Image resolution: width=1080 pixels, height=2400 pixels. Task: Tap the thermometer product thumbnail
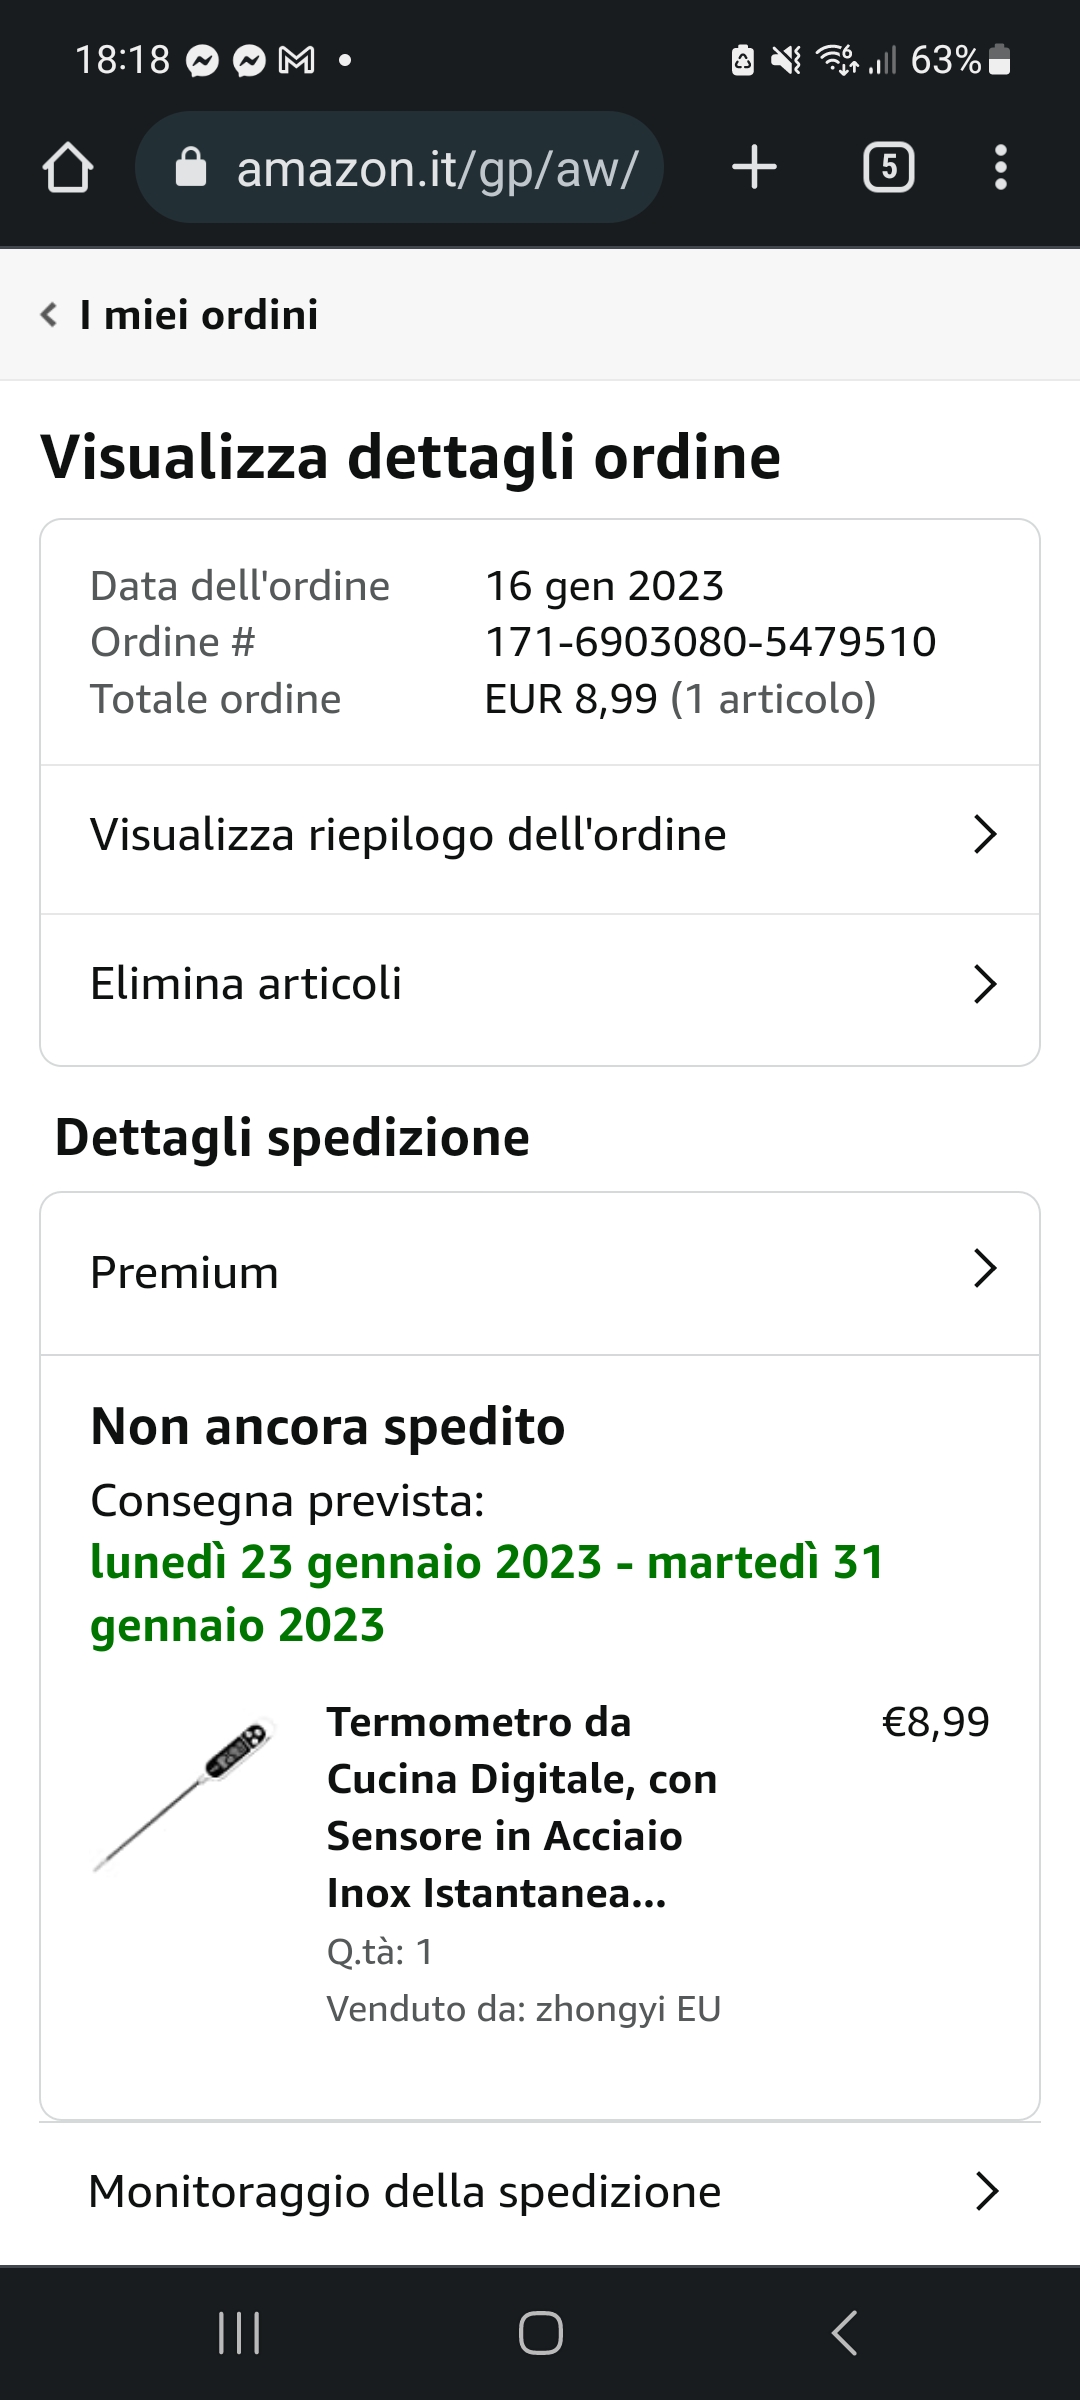(184, 1795)
